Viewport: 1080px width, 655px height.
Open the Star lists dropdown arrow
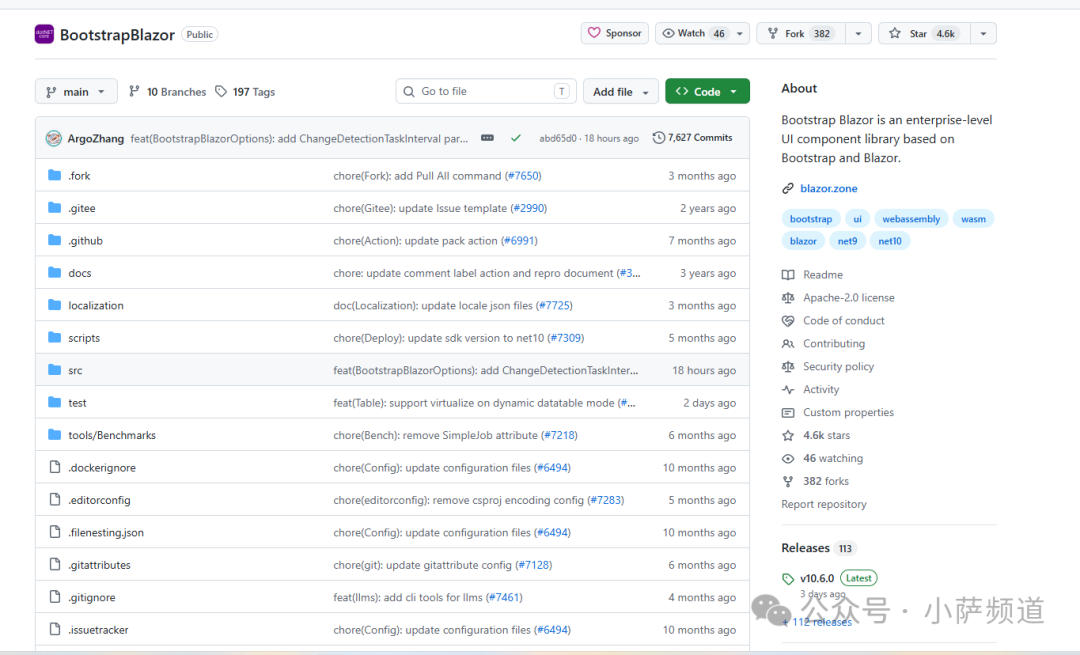(x=984, y=33)
